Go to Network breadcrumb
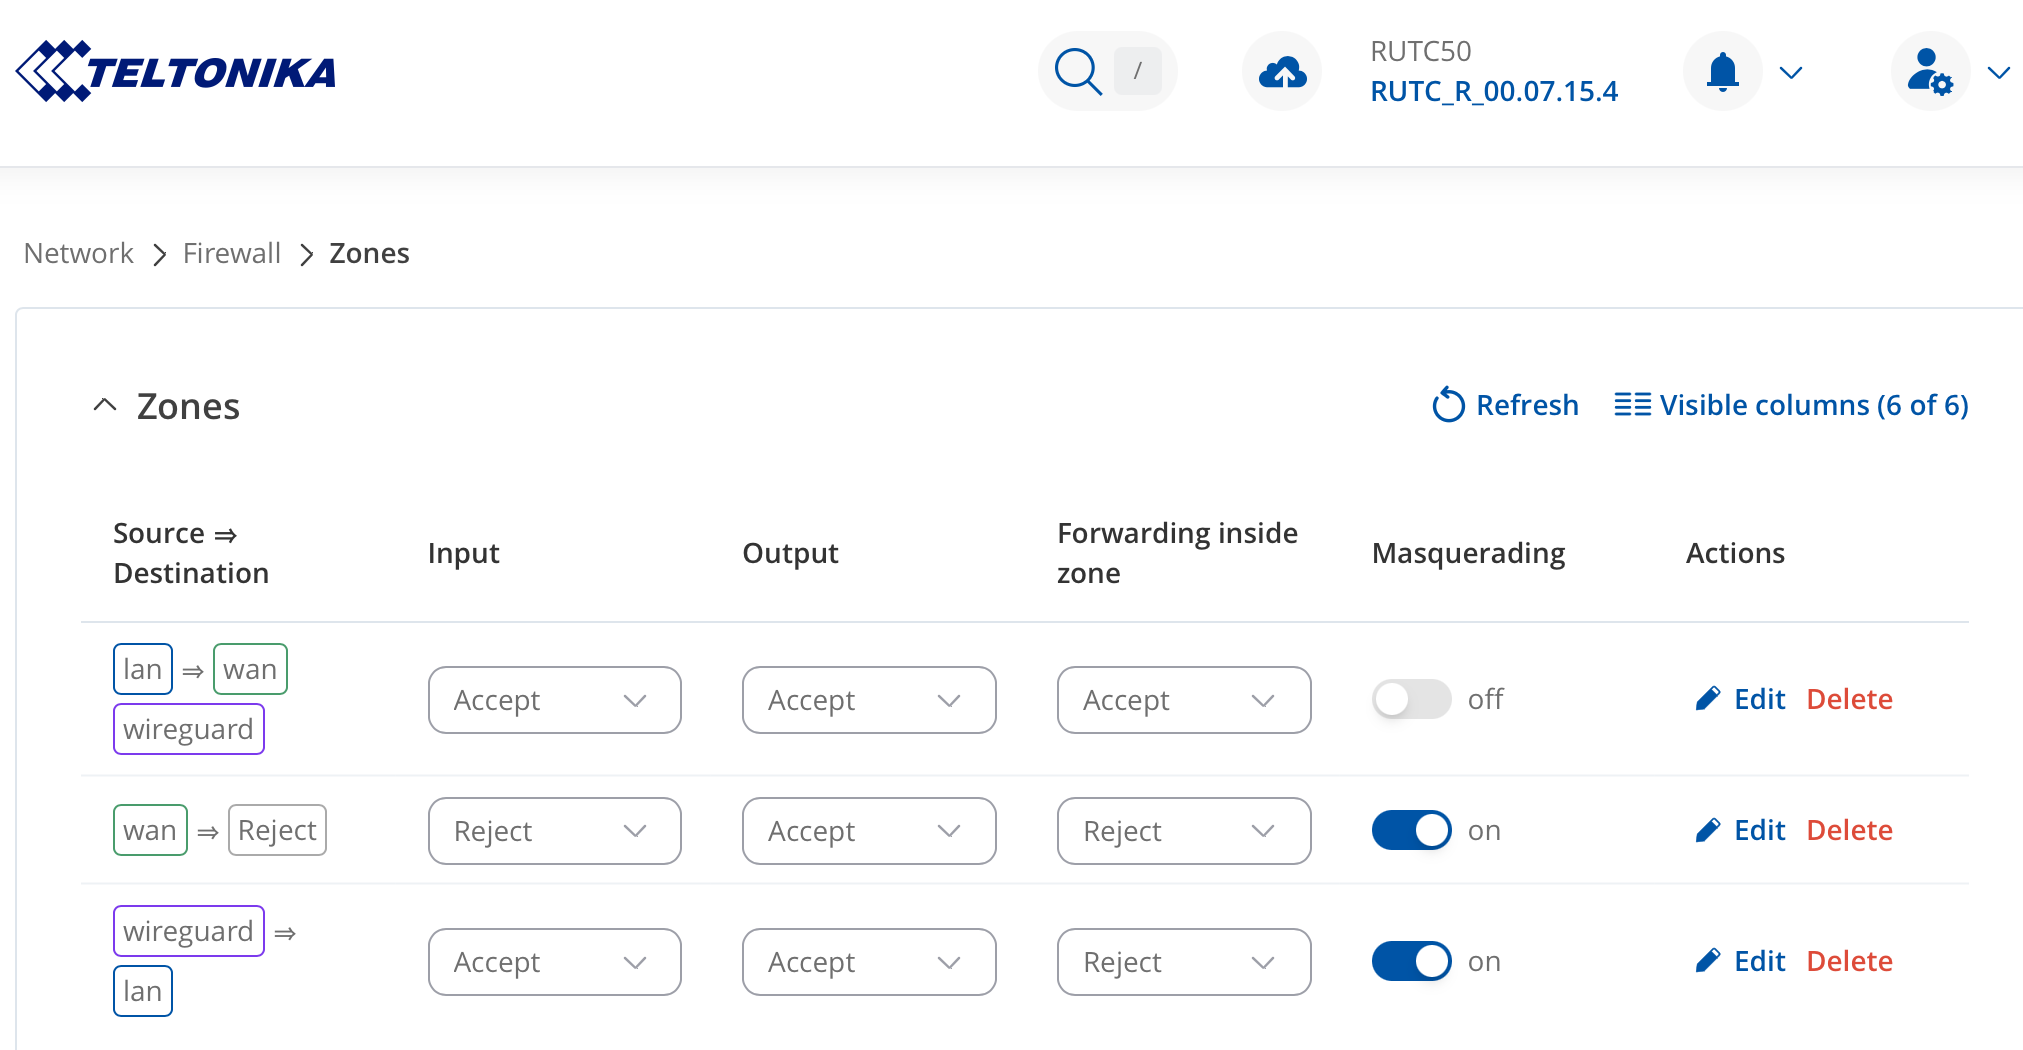This screenshot has width=2023, height=1050. [79, 253]
